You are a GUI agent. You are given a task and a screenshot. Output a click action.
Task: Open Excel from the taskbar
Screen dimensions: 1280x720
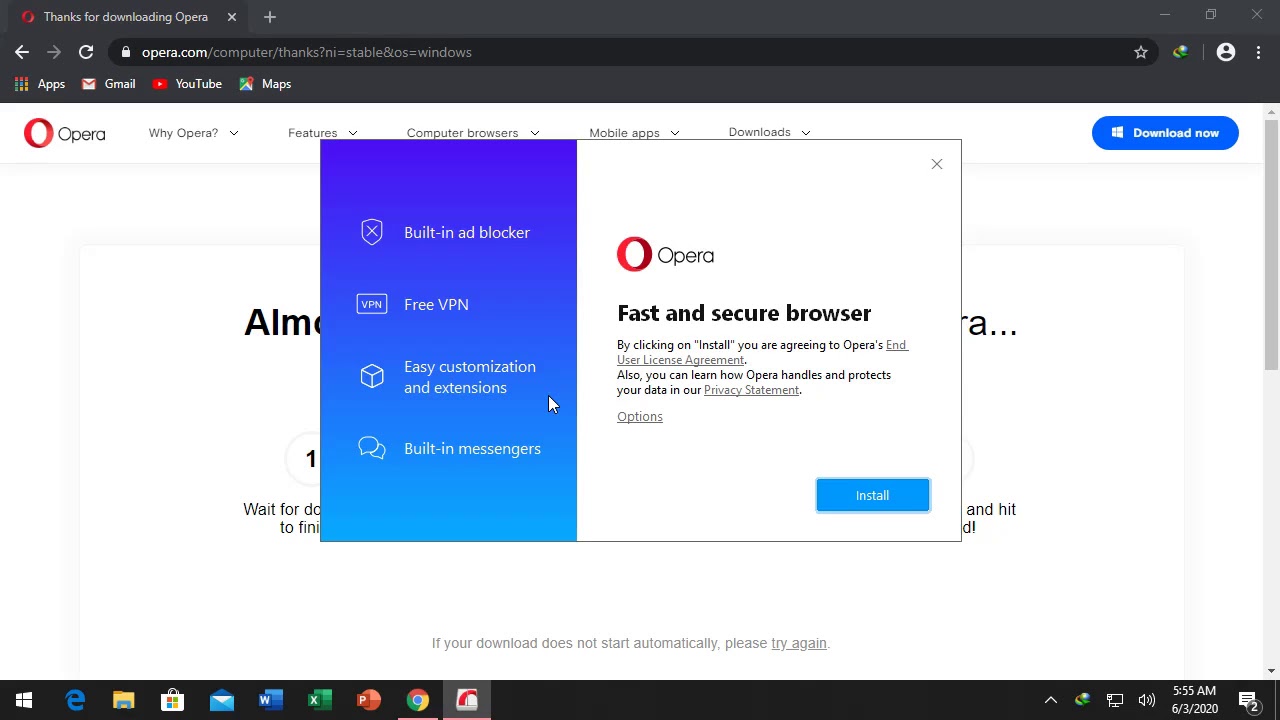click(x=319, y=700)
